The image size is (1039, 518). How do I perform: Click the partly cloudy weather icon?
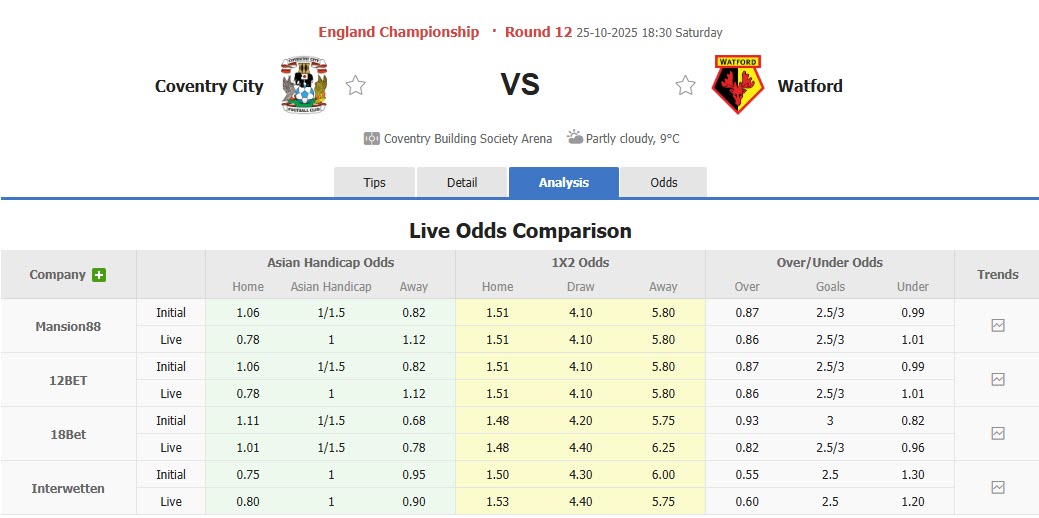point(575,138)
